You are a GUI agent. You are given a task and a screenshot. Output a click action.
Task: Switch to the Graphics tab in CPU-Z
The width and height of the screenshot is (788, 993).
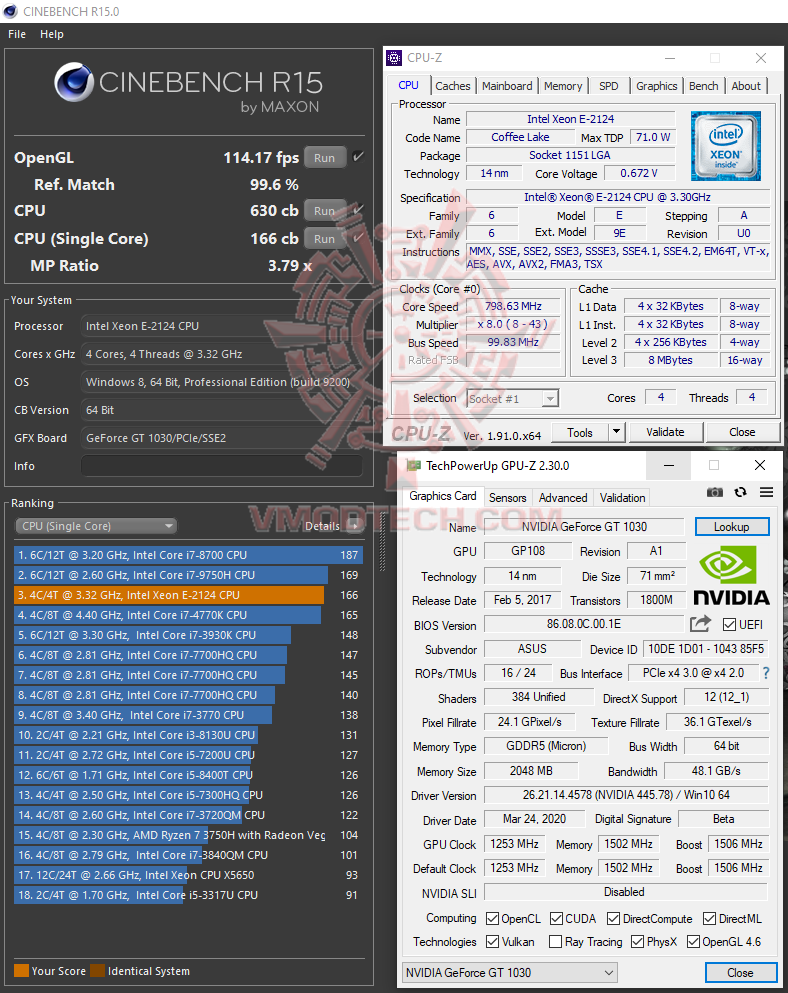pyautogui.click(x=656, y=86)
